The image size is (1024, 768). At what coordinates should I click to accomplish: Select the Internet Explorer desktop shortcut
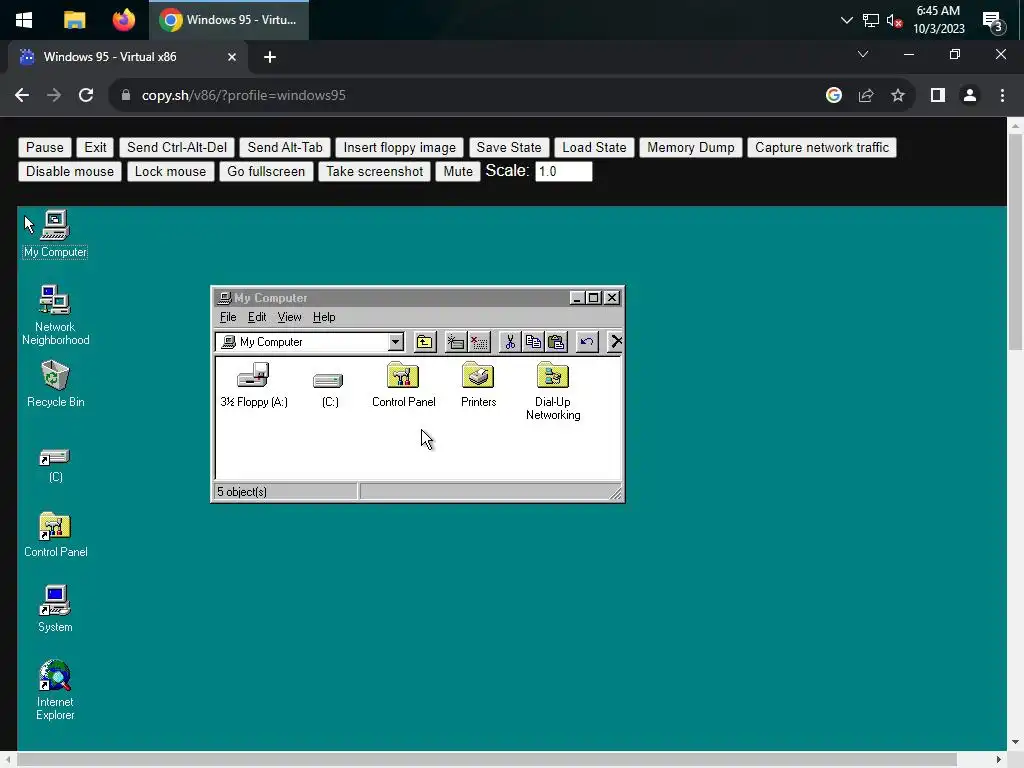click(55, 690)
